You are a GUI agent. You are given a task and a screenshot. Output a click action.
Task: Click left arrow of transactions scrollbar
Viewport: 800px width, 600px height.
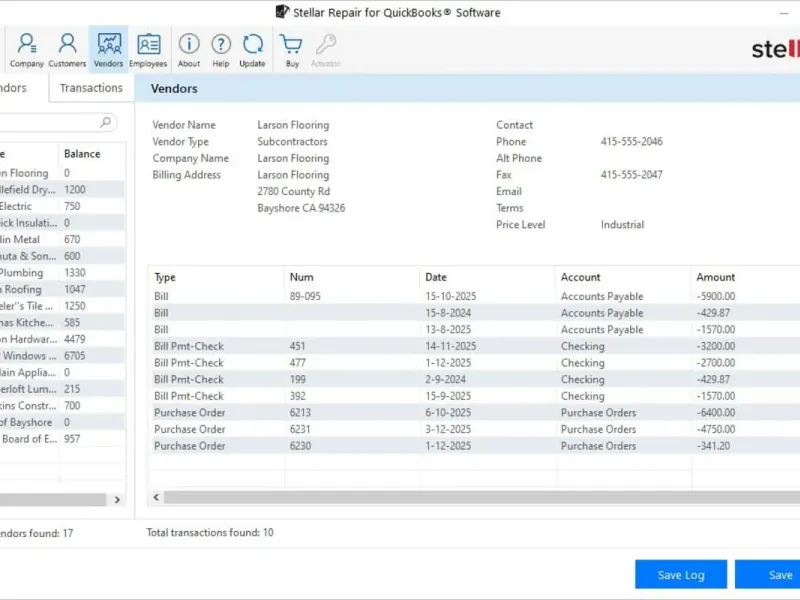coord(156,497)
